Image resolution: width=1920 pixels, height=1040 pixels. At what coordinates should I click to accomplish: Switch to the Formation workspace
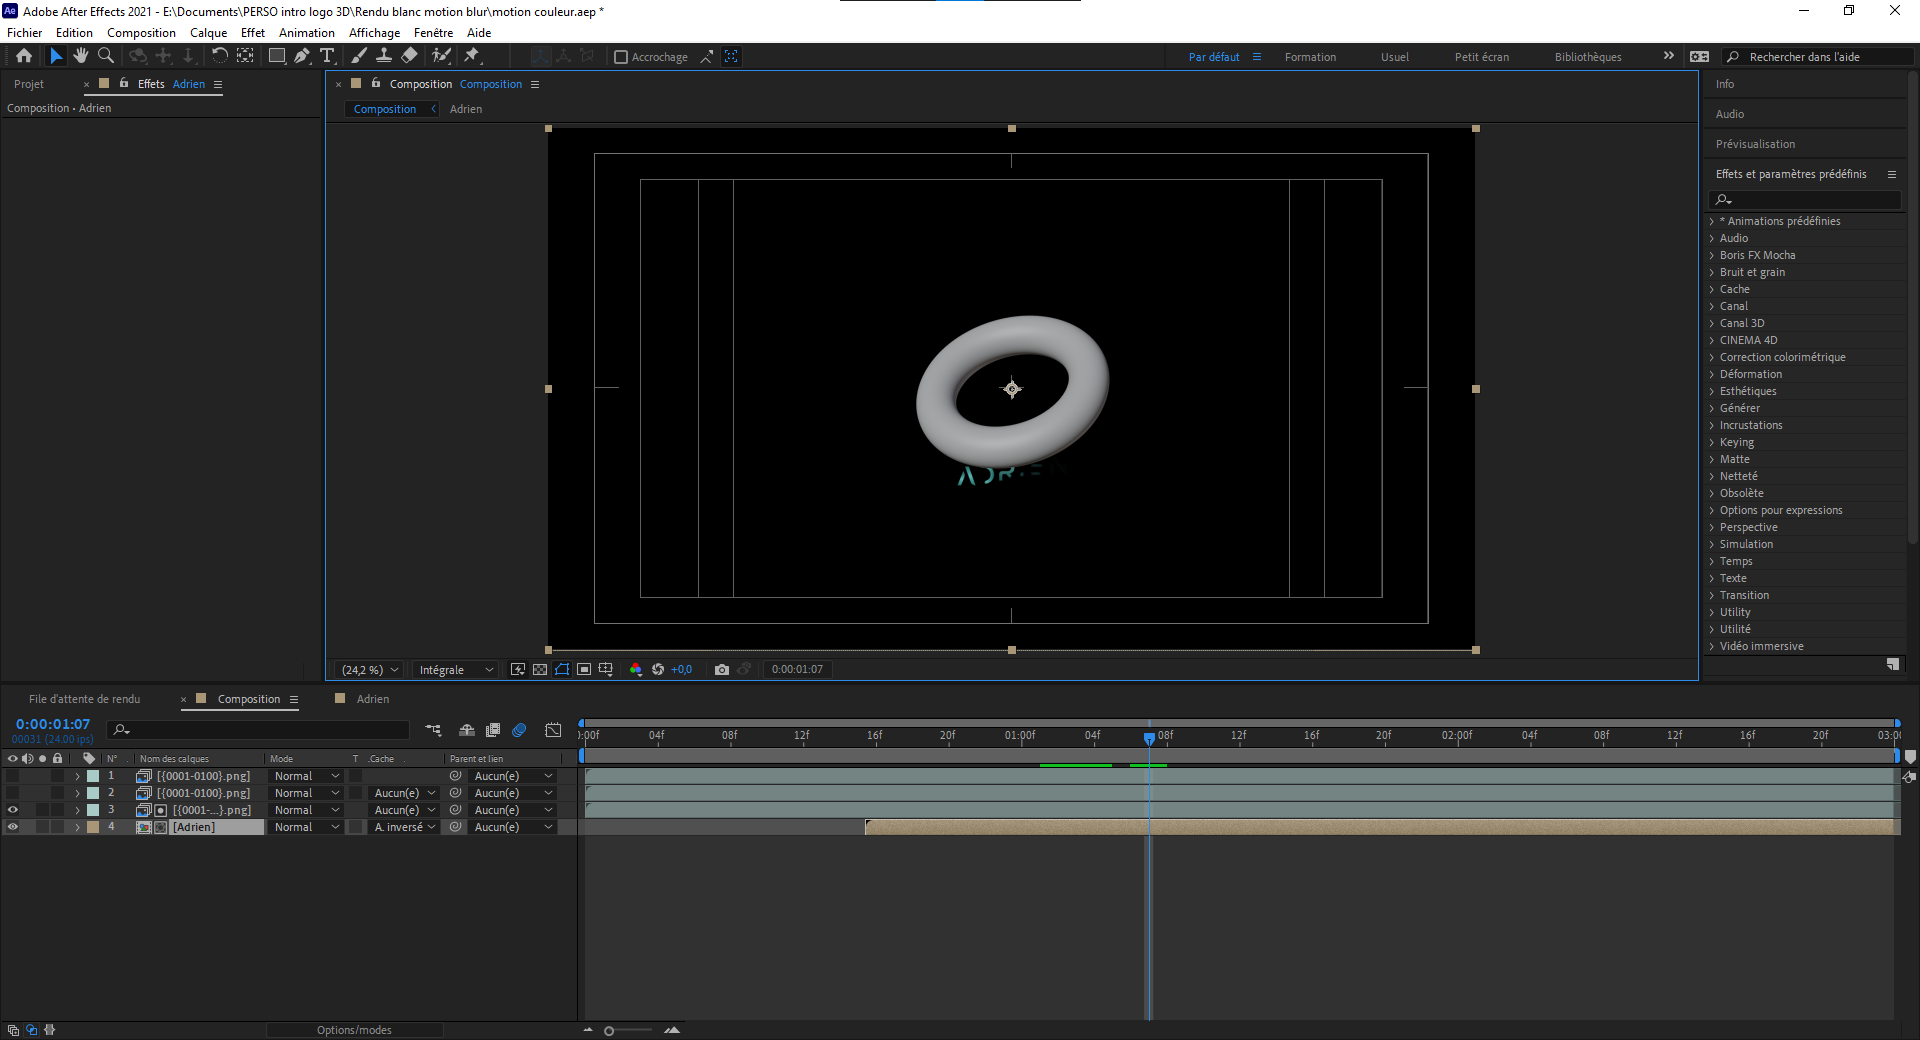pyautogui.click(x=1310, y=57)
